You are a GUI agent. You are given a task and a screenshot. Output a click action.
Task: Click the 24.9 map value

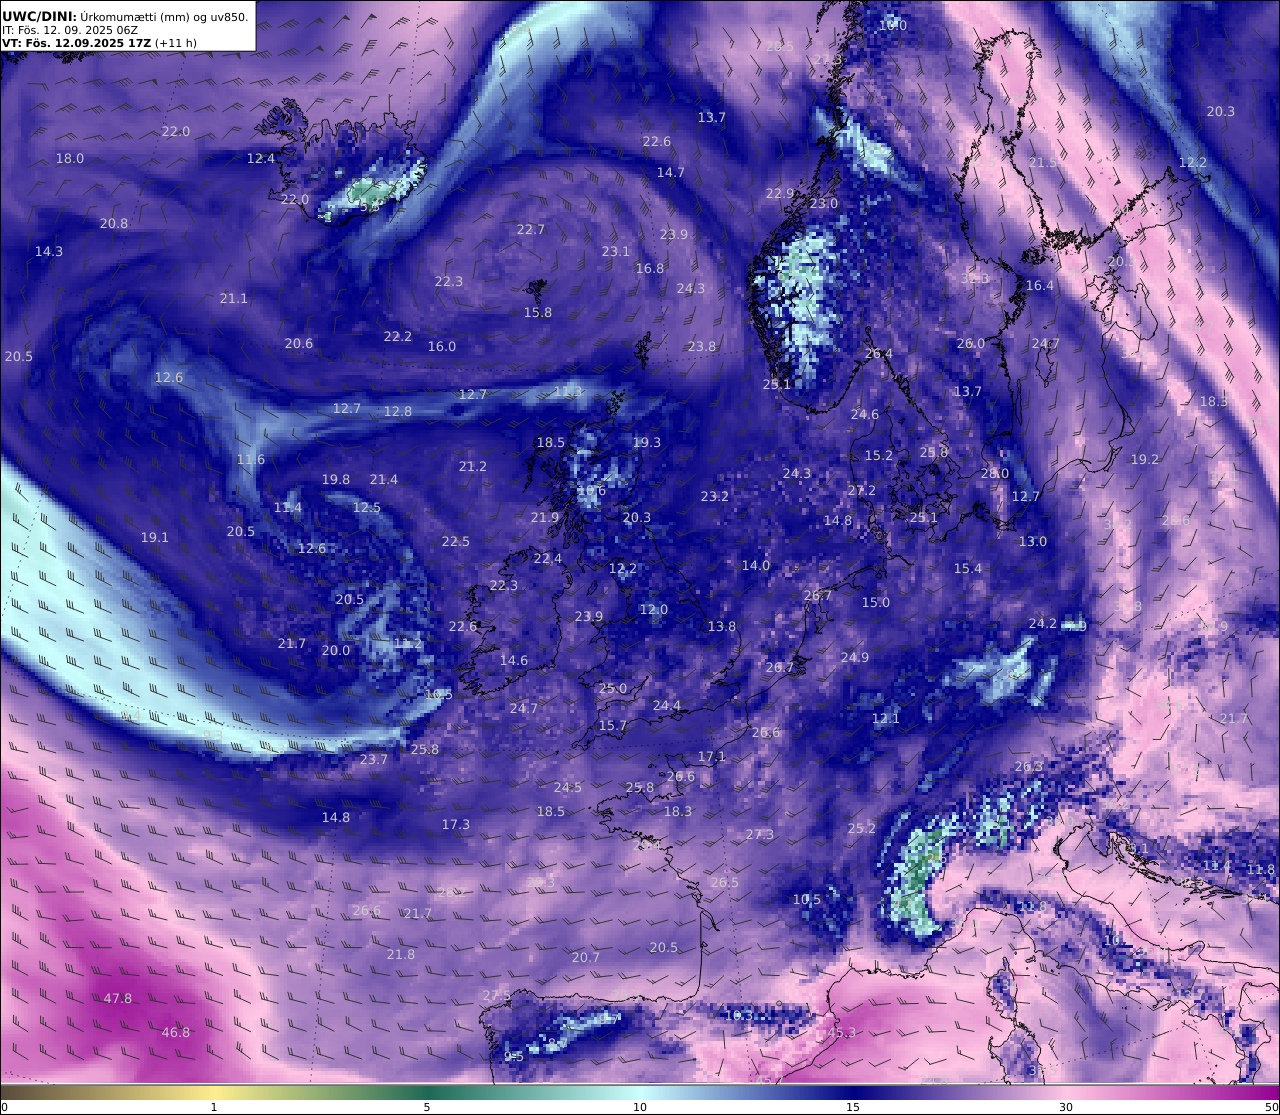[x=855, y=658]
